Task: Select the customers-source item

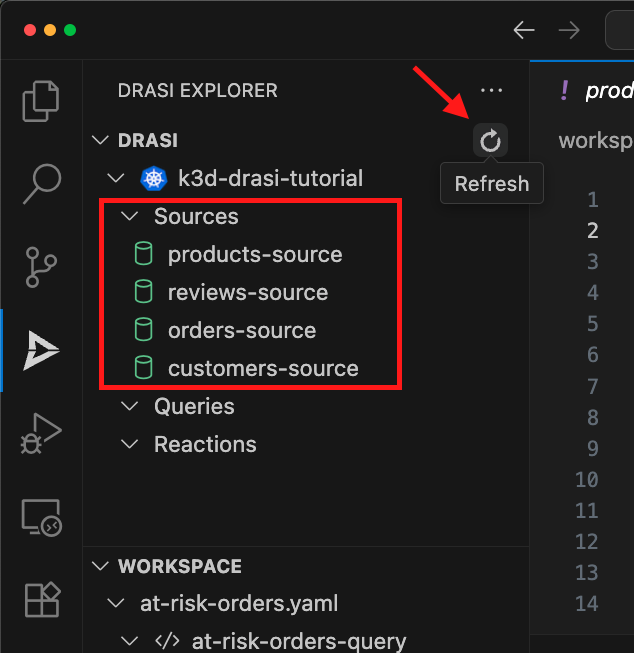Action: (x=262, y=369)
